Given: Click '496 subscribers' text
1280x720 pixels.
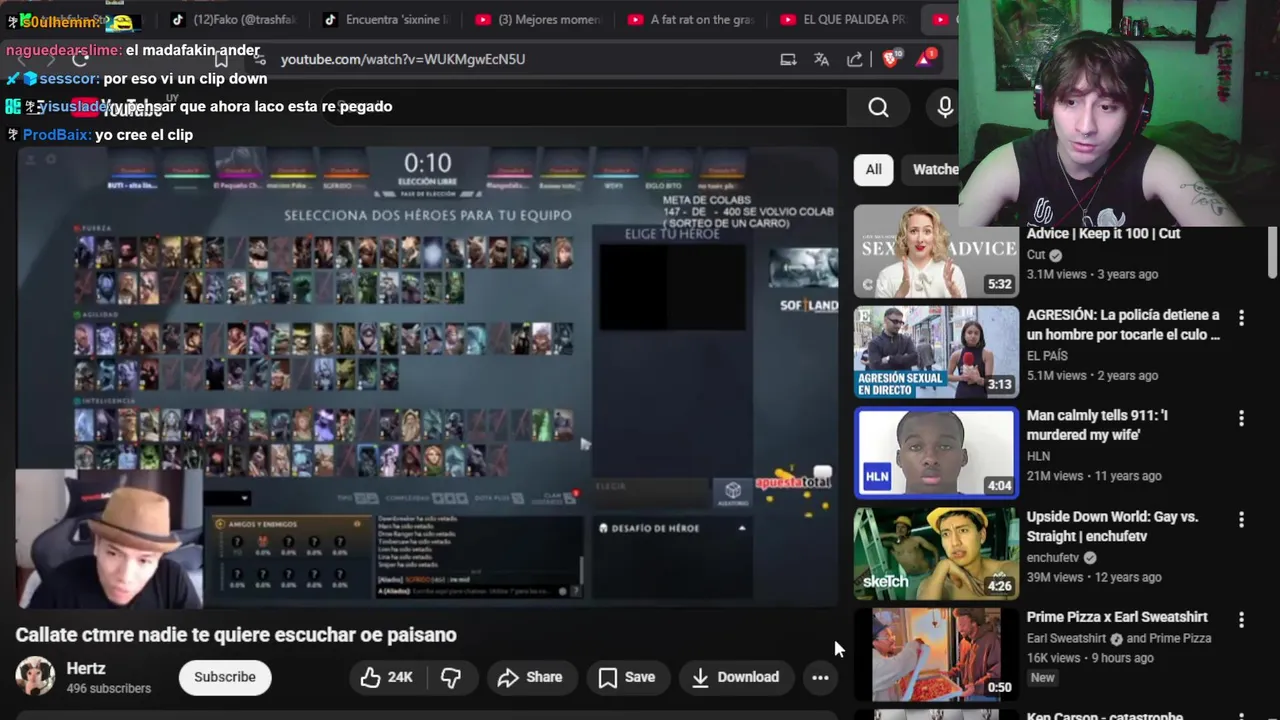Looking at the screenshot, I should (x=108, y=689).
